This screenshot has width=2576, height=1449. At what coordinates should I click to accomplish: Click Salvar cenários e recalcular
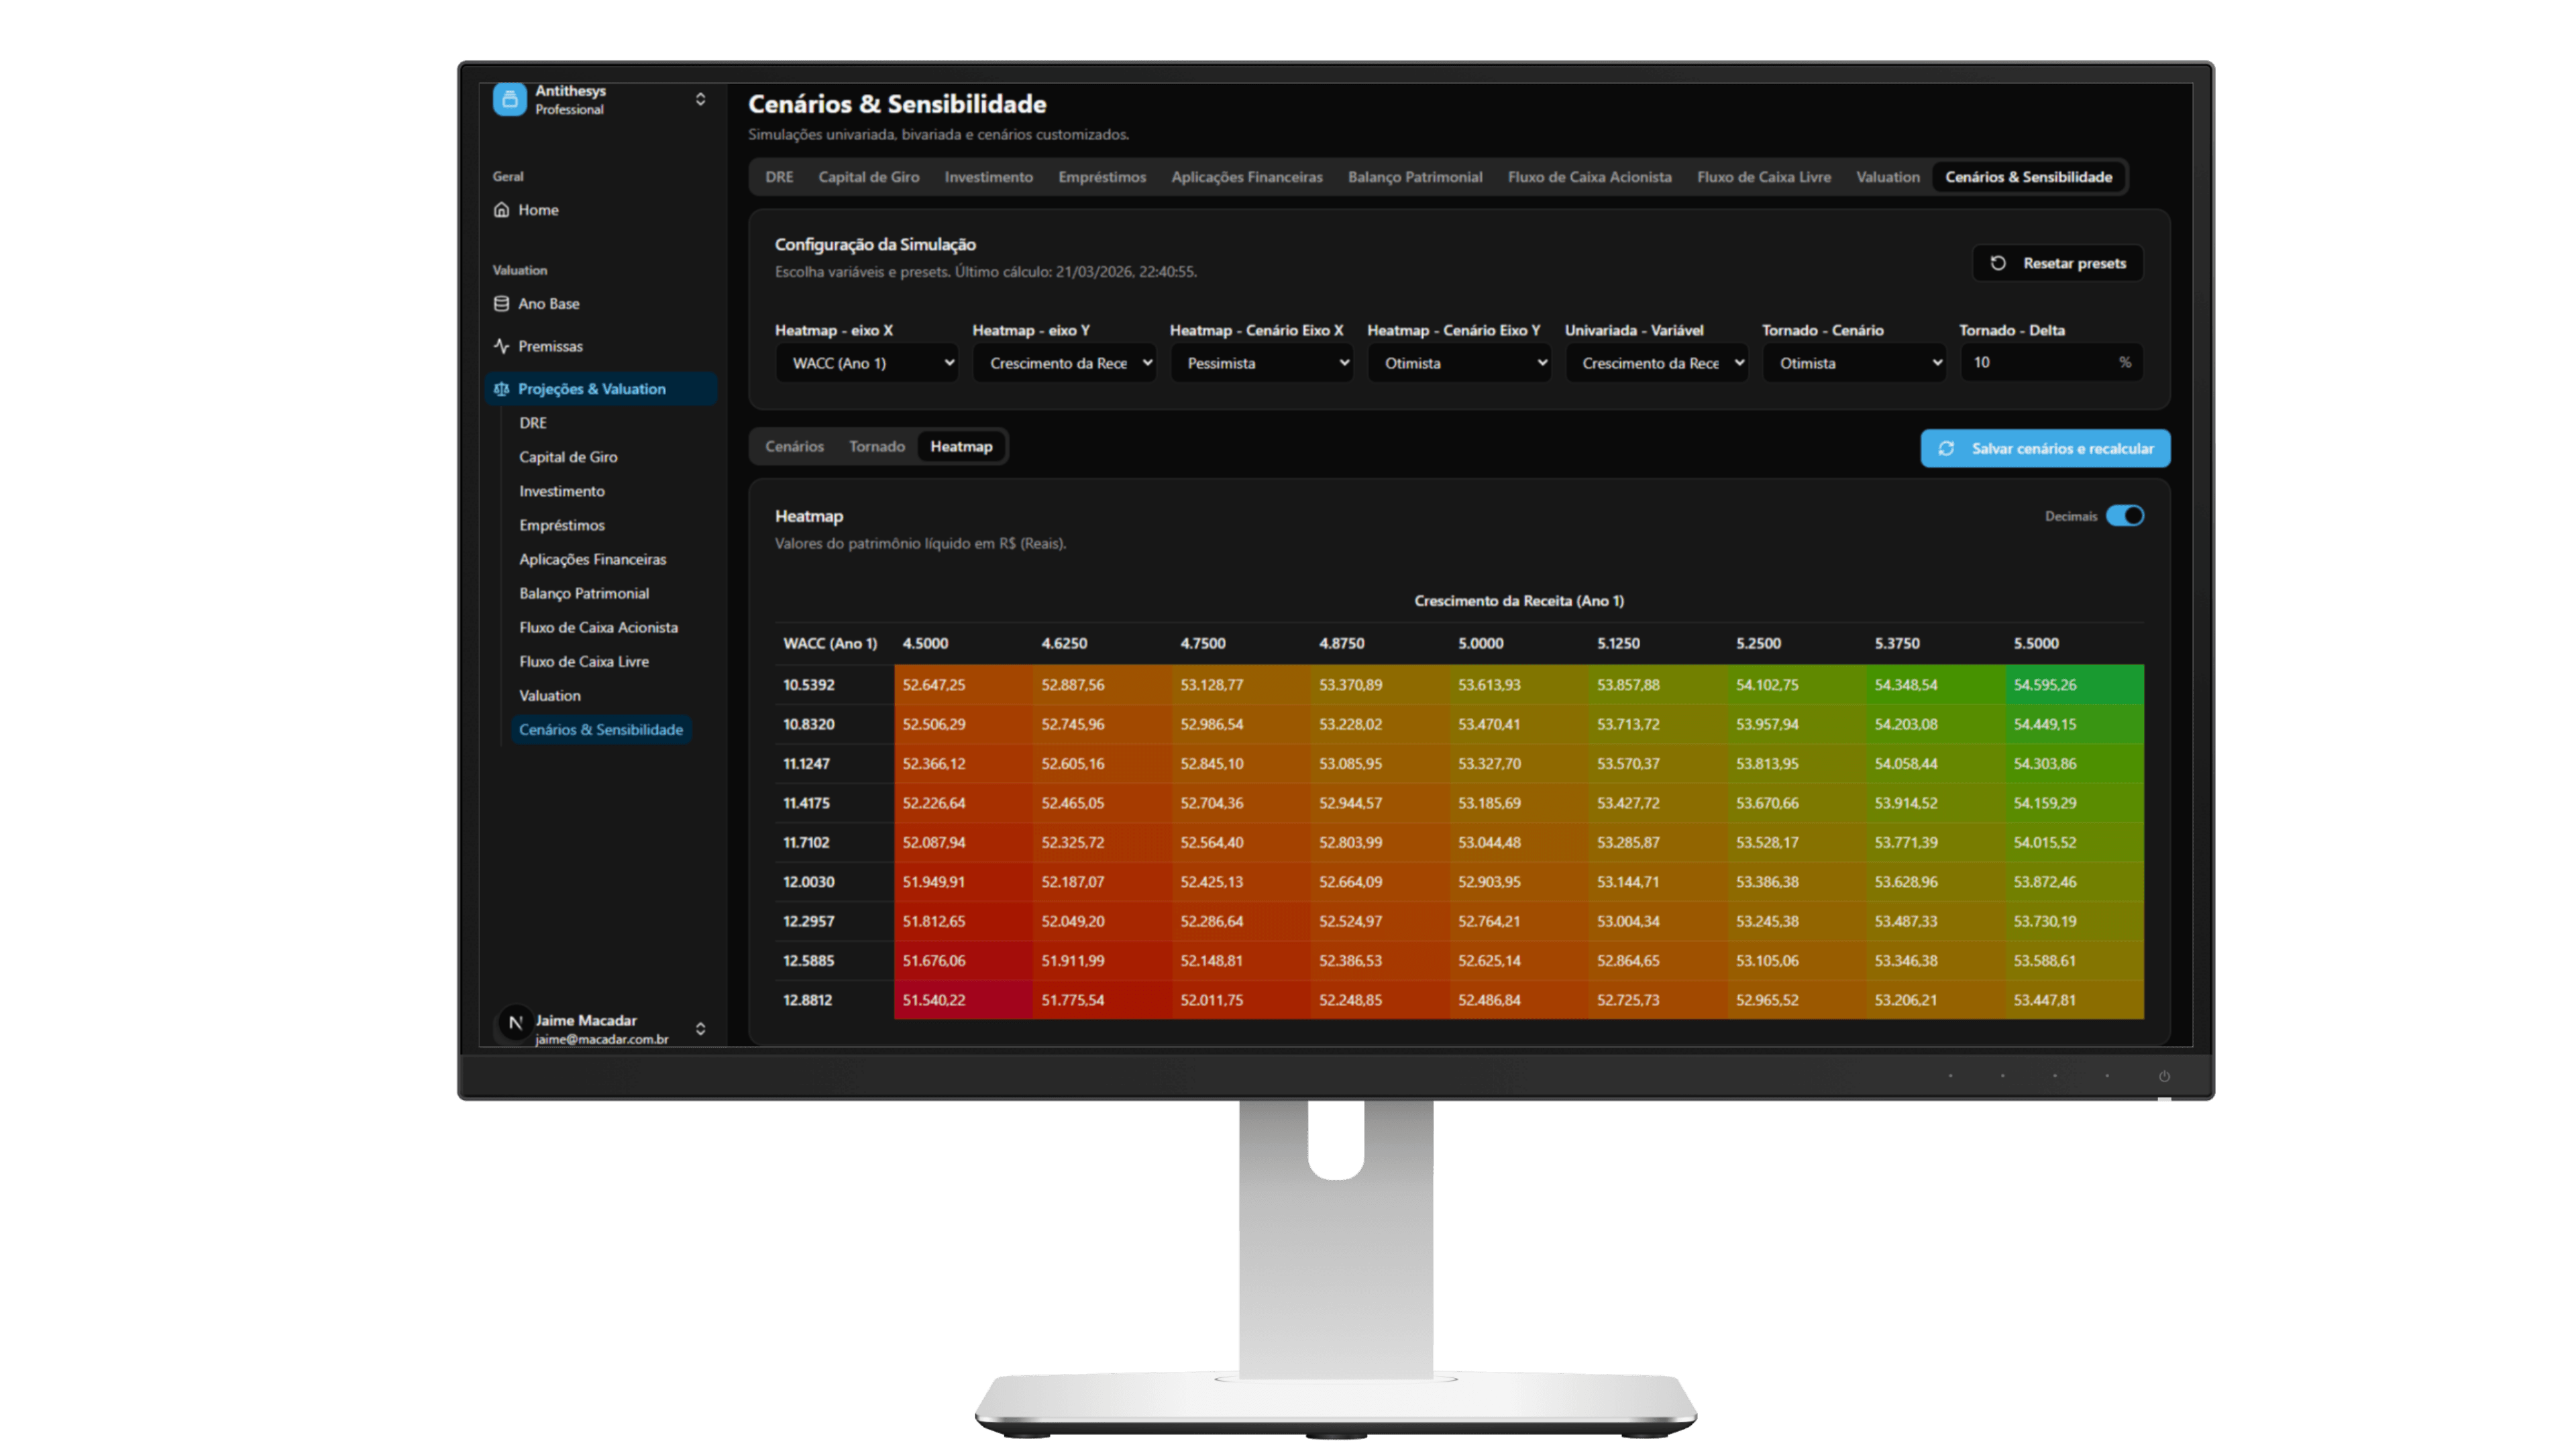pyautogui.click(x=2045, y=449)
